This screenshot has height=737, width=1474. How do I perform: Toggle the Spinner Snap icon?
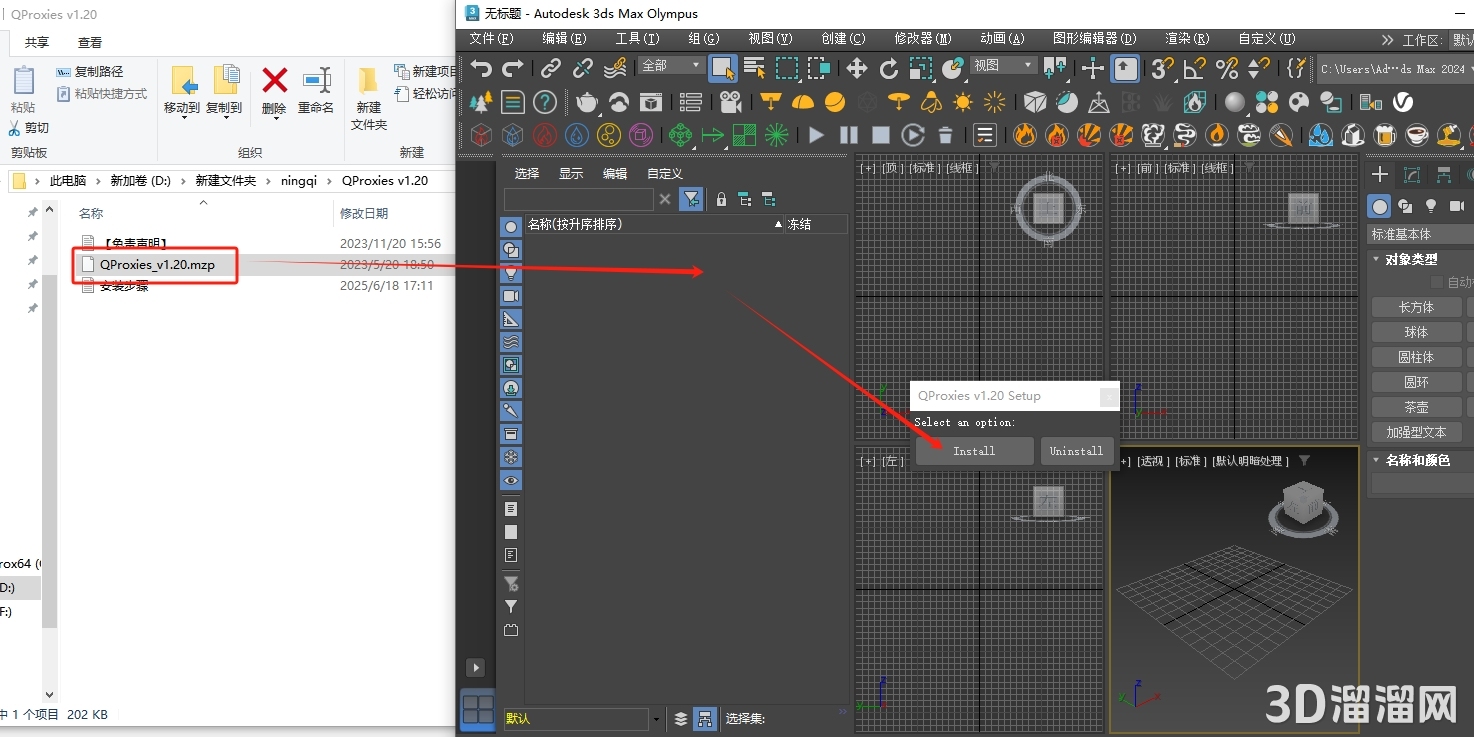(1259, 68)
